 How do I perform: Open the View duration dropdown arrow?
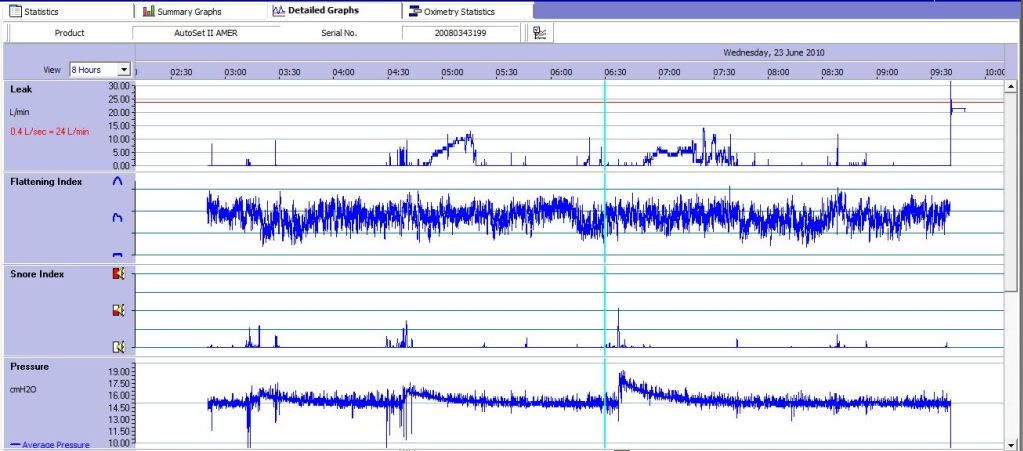(x=124, y=70)
